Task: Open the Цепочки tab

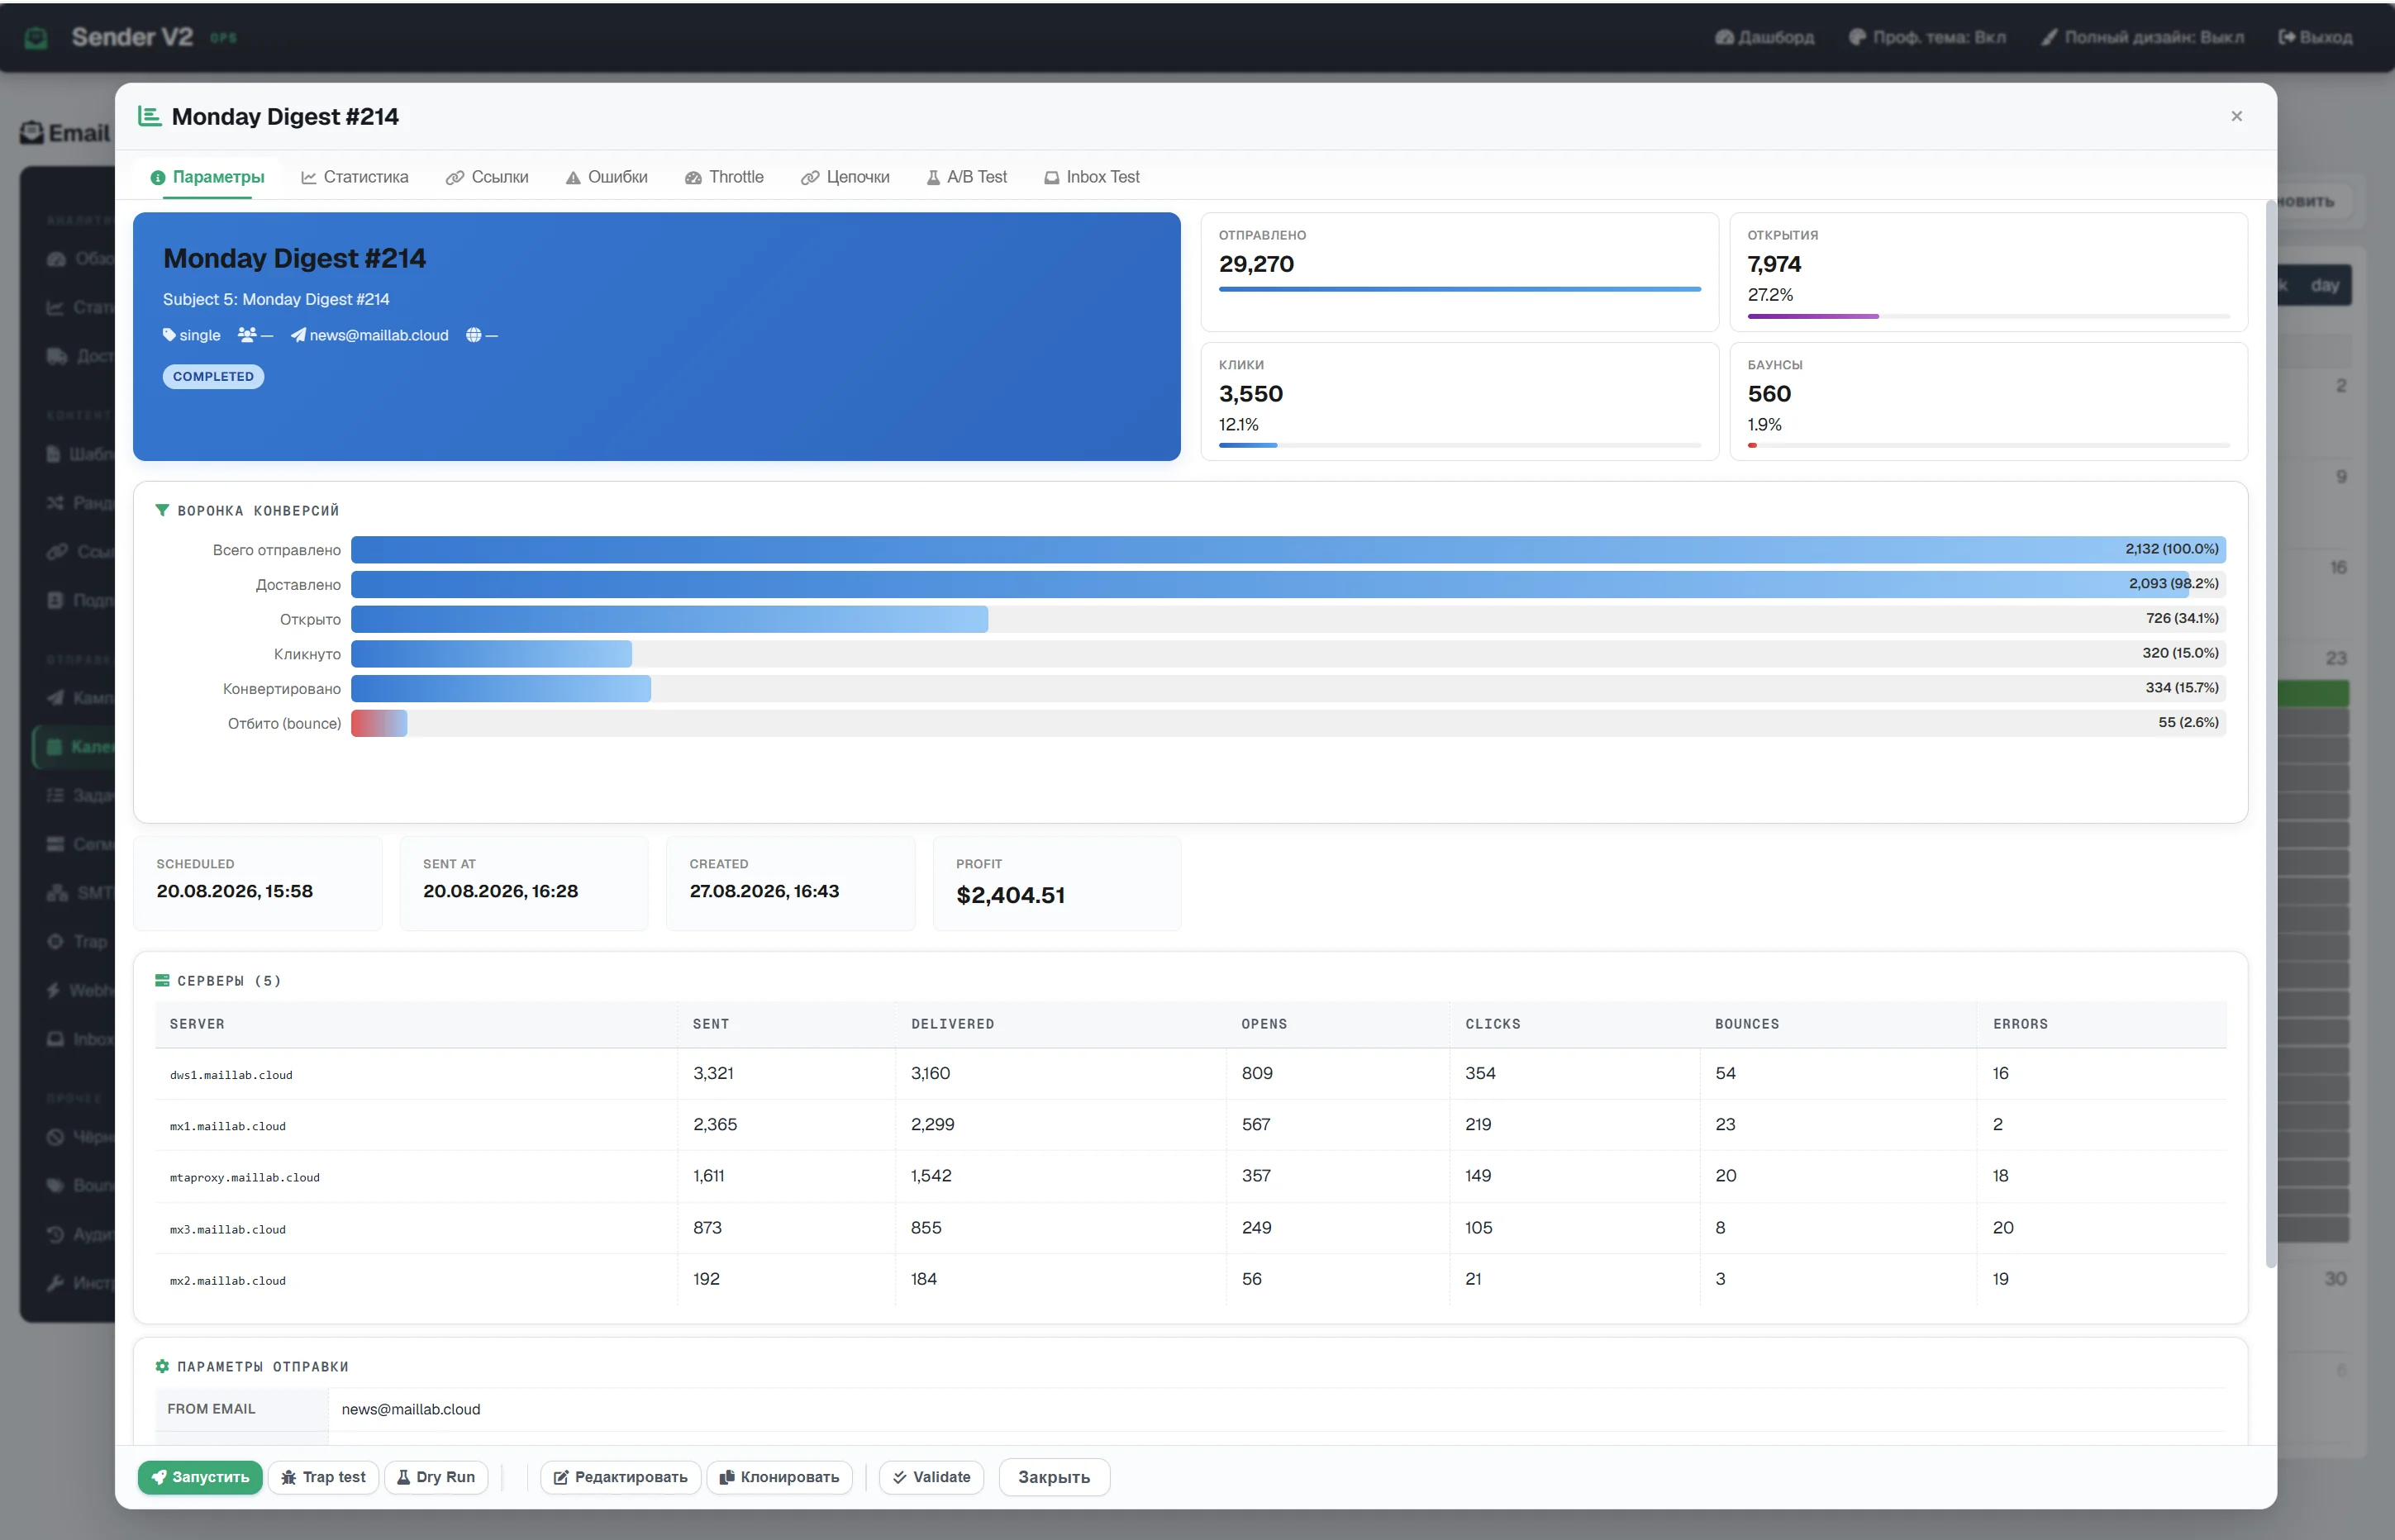Action: (x=845, y=177)
